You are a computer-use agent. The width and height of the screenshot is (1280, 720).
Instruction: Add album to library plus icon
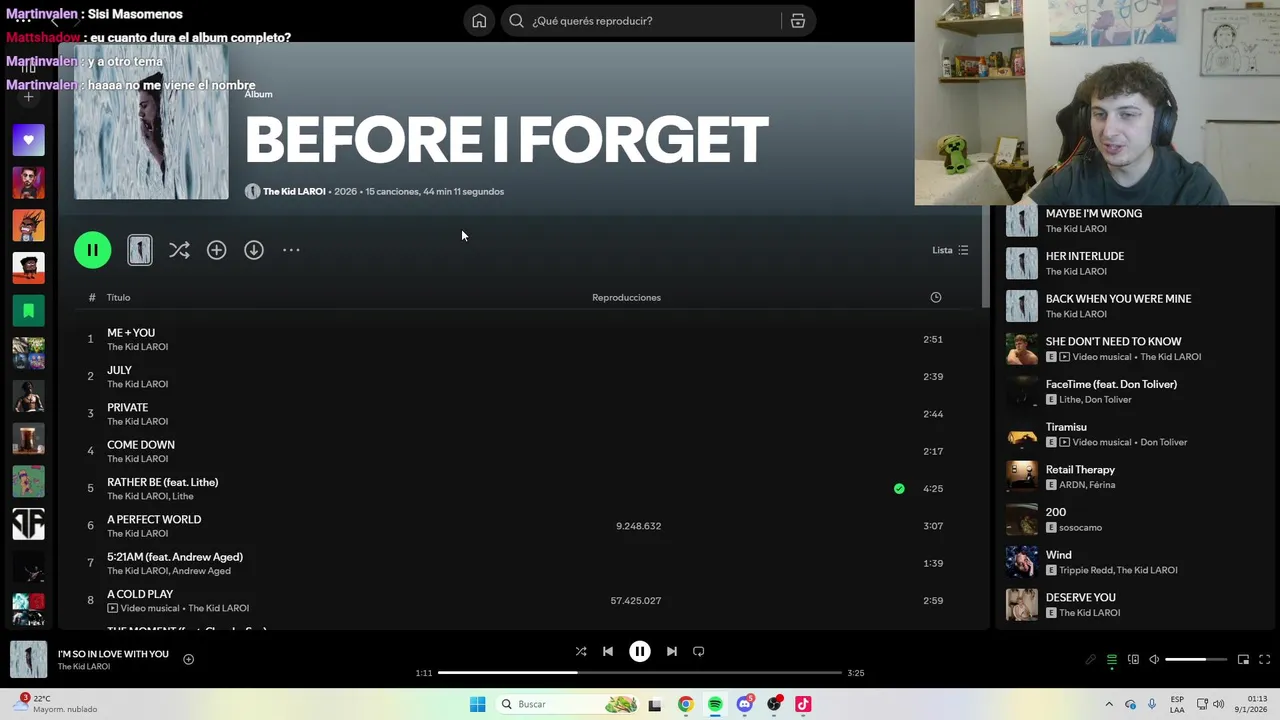pyautogui.click(x=216, y=250)
